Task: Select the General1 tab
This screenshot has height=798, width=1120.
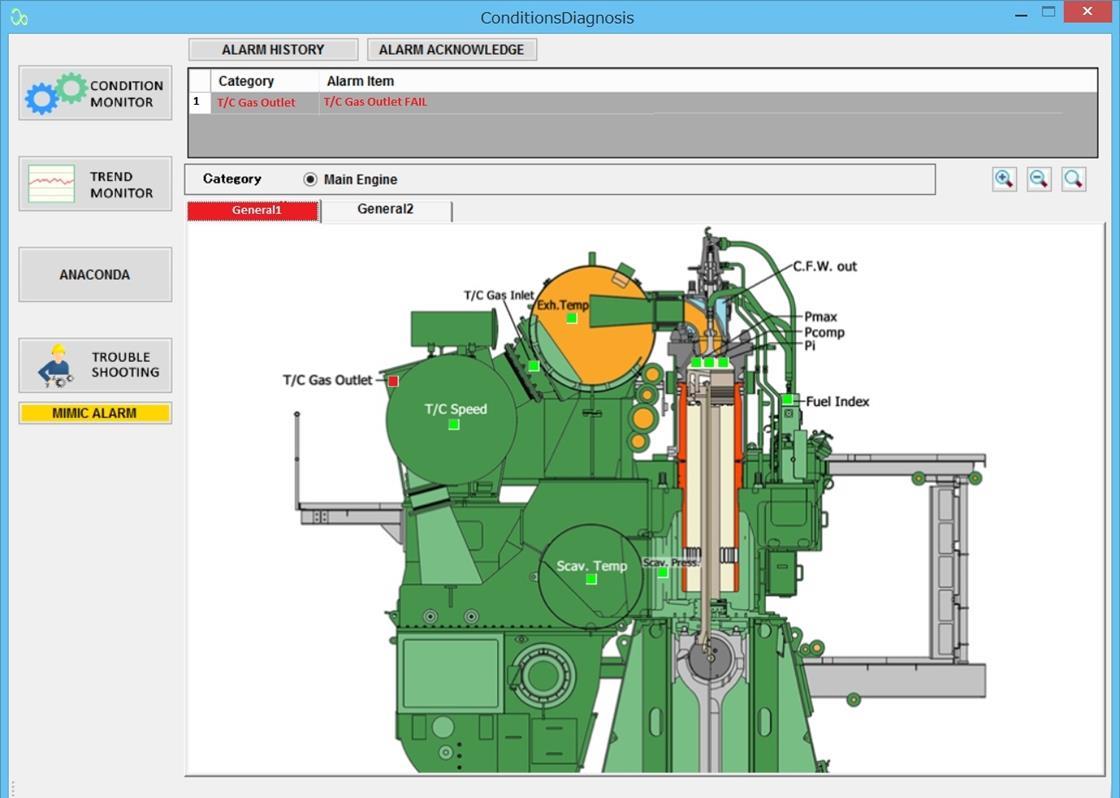Action: point(255,211)
